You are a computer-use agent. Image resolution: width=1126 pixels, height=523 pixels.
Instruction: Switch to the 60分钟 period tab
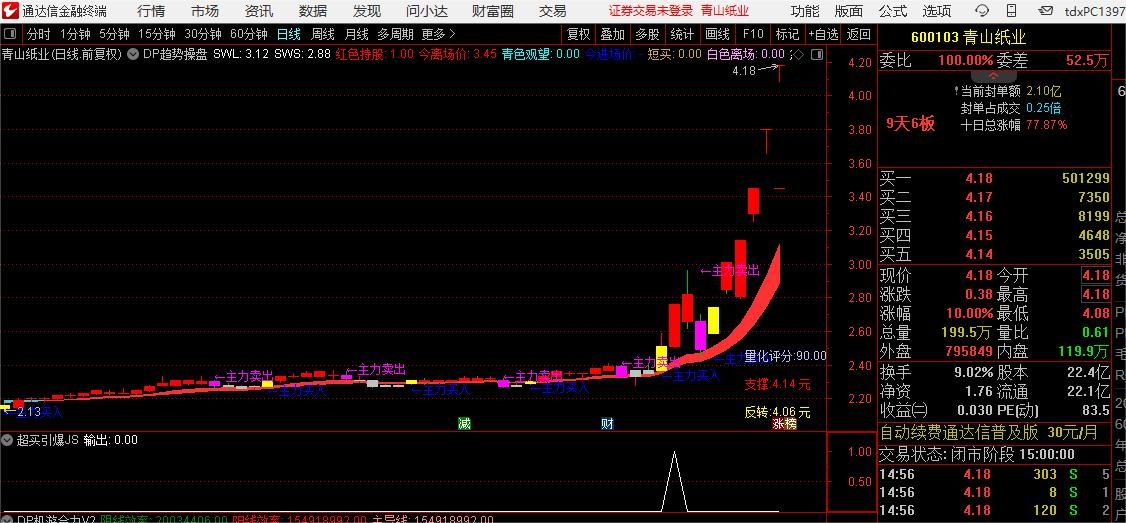tap(248, 34)
